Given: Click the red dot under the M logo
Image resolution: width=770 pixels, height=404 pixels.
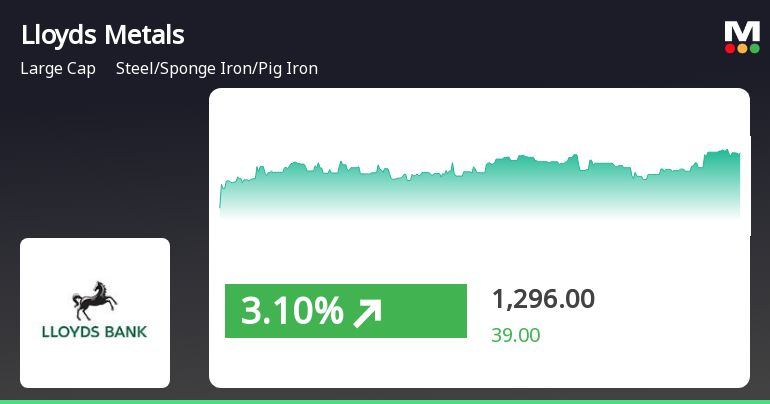Looking at the screenshot, I should 730,48.
